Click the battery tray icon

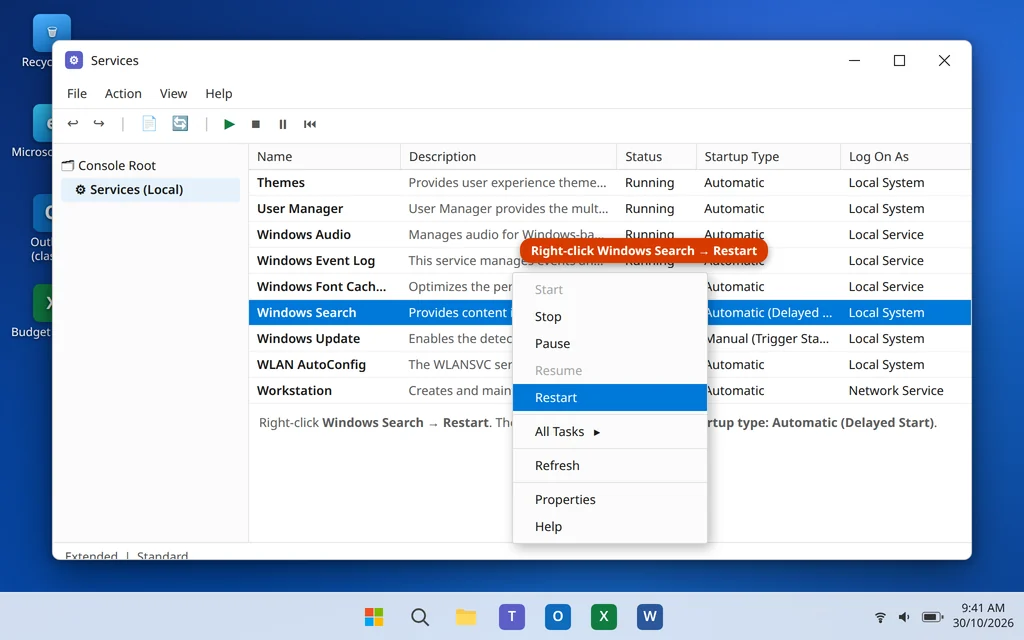pos(932,616)
